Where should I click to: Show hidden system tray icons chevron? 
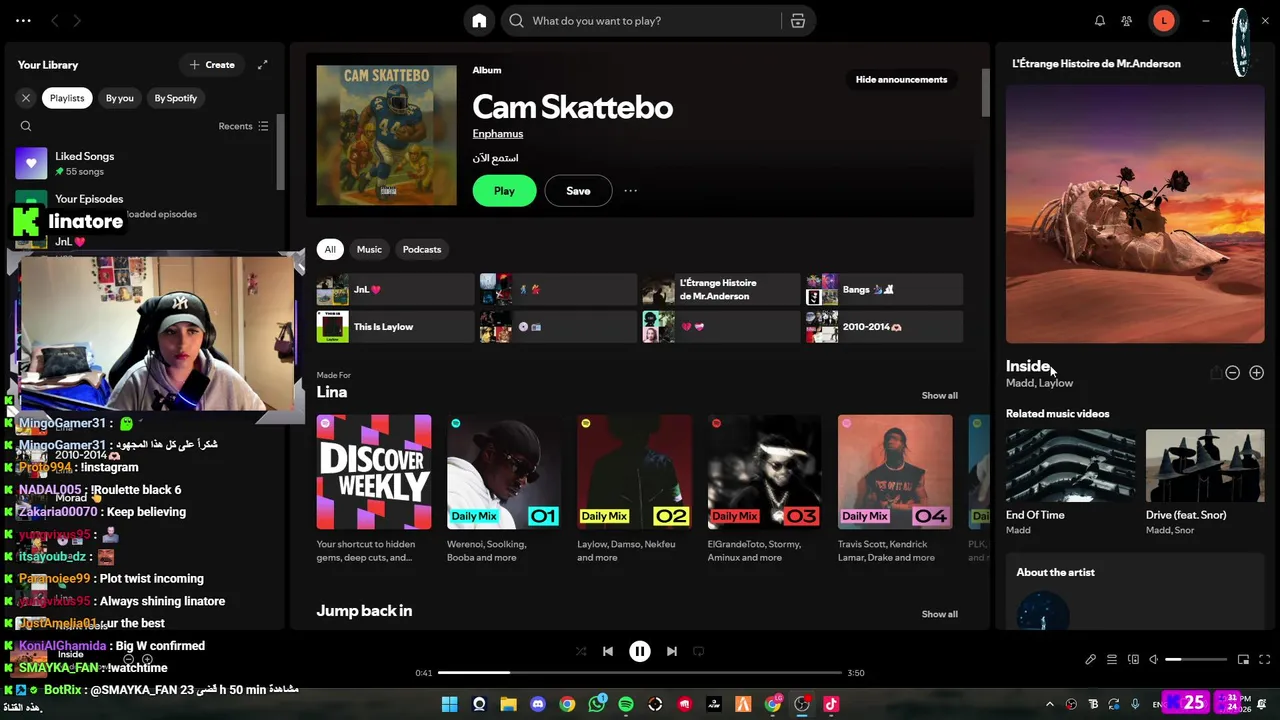click(1049, 704)
